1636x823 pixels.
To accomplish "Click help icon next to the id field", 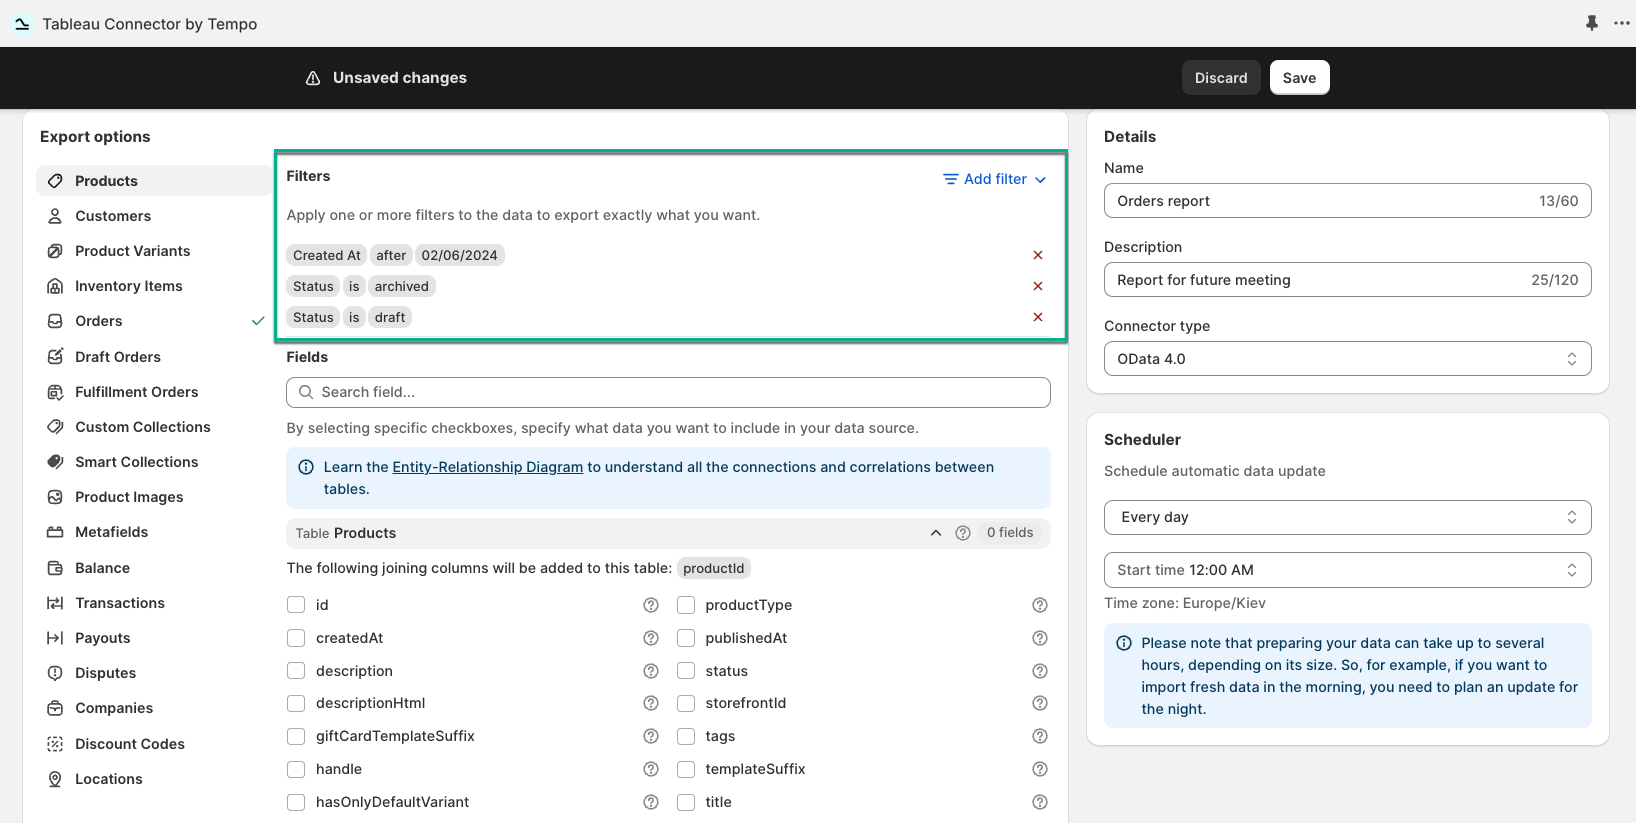I will click(x=651, y=605).
